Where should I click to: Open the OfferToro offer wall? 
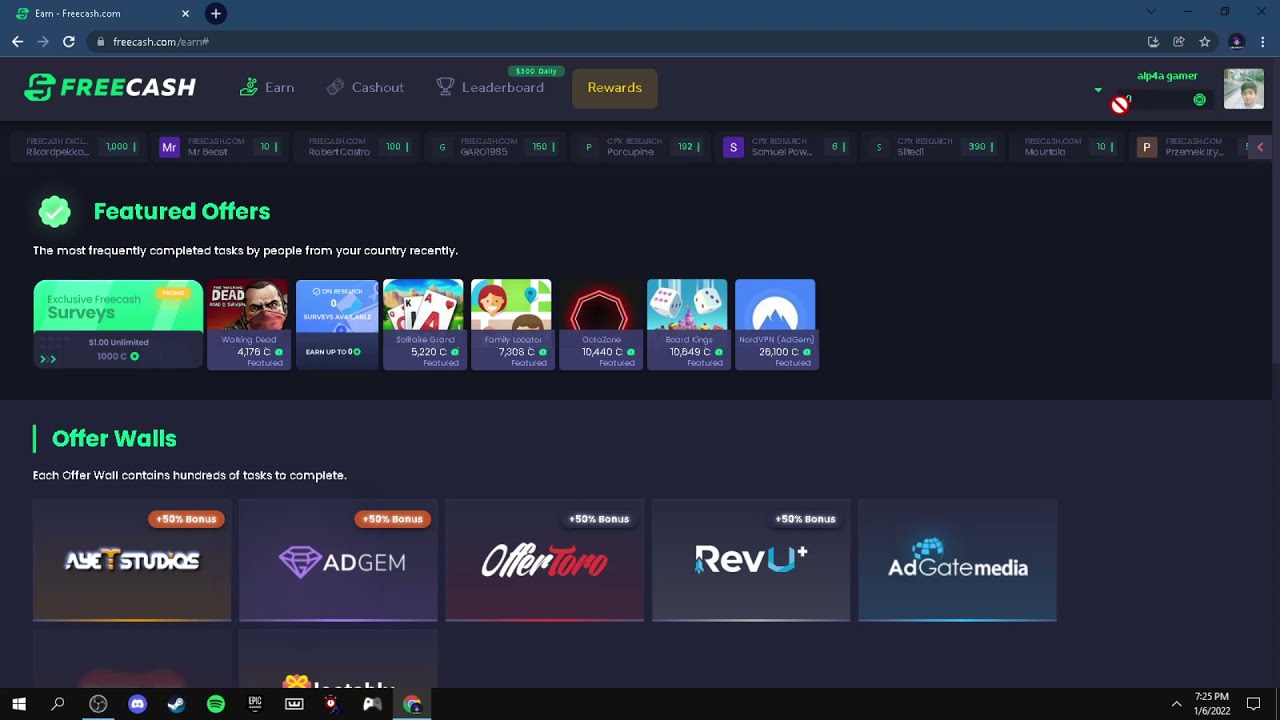pyautogui.click(x=545, y=560)
